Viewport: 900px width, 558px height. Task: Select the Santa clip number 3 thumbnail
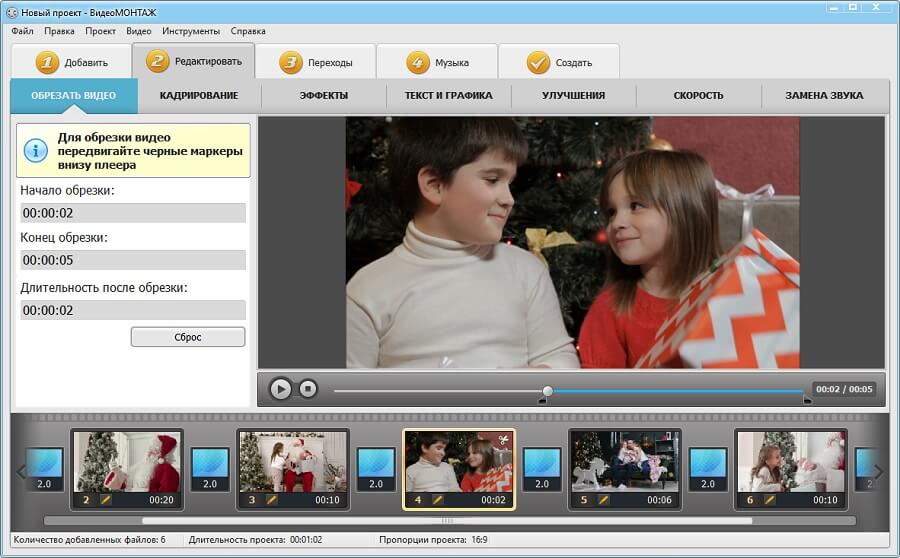pyautogui.click(x=293, y=461)
